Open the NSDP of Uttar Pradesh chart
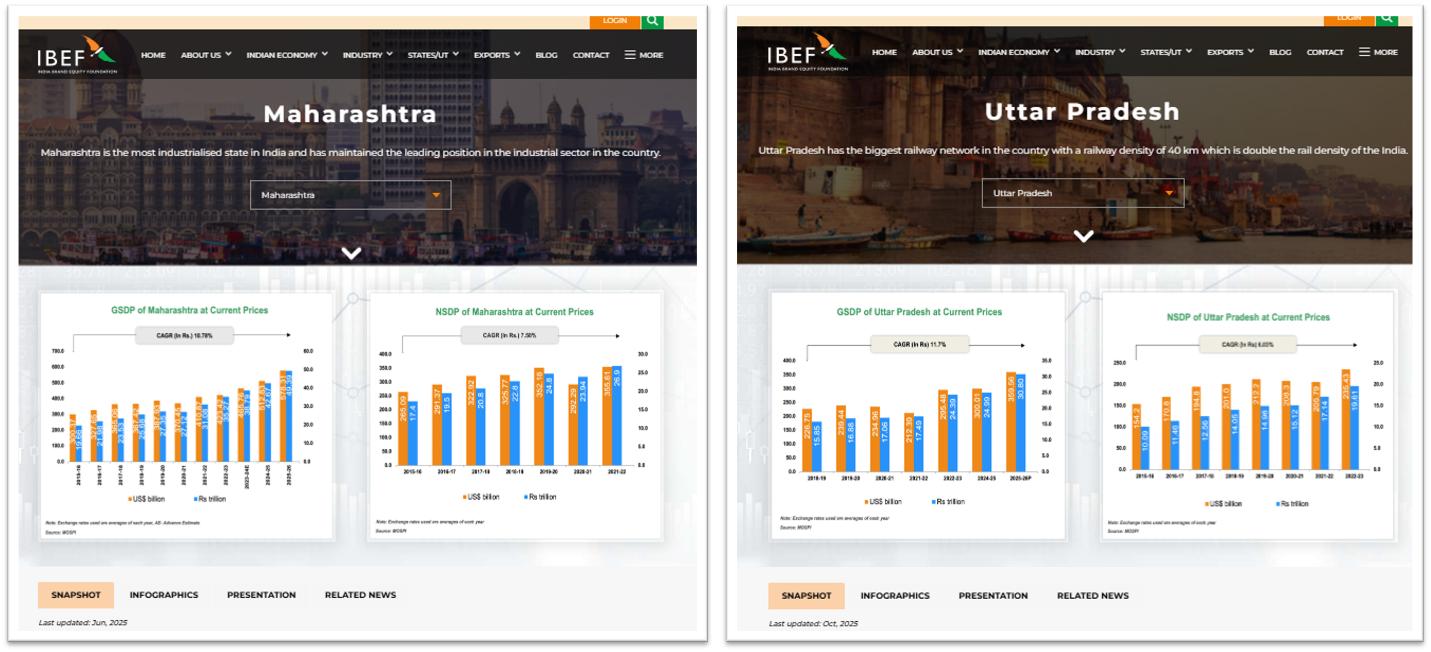Viewport: 1431px width, 652px height. pyautogui.click(x=1247, y=415)
